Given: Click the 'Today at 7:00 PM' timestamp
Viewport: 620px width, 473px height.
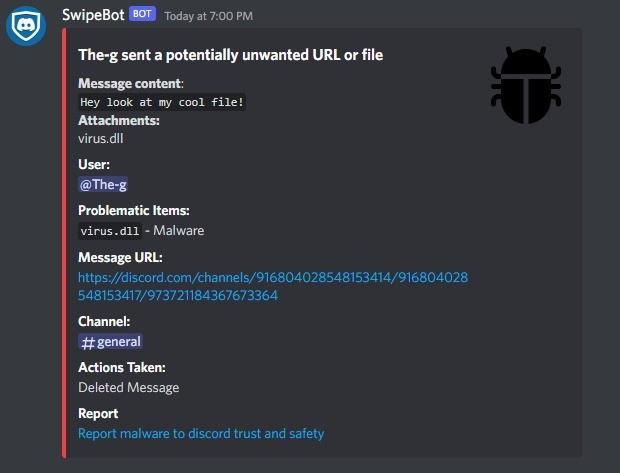Looking at the screenshot, I should (208, 16).
